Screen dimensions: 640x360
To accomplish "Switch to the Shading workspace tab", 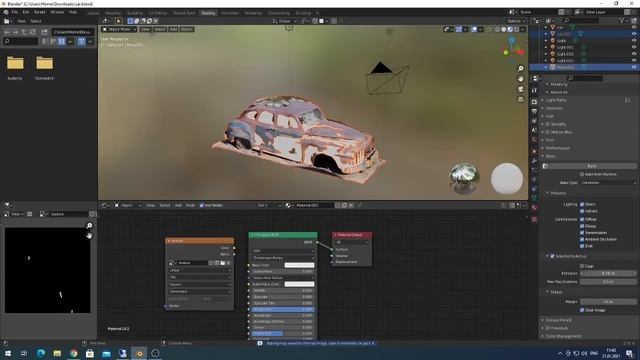I will tap(208, 13).
